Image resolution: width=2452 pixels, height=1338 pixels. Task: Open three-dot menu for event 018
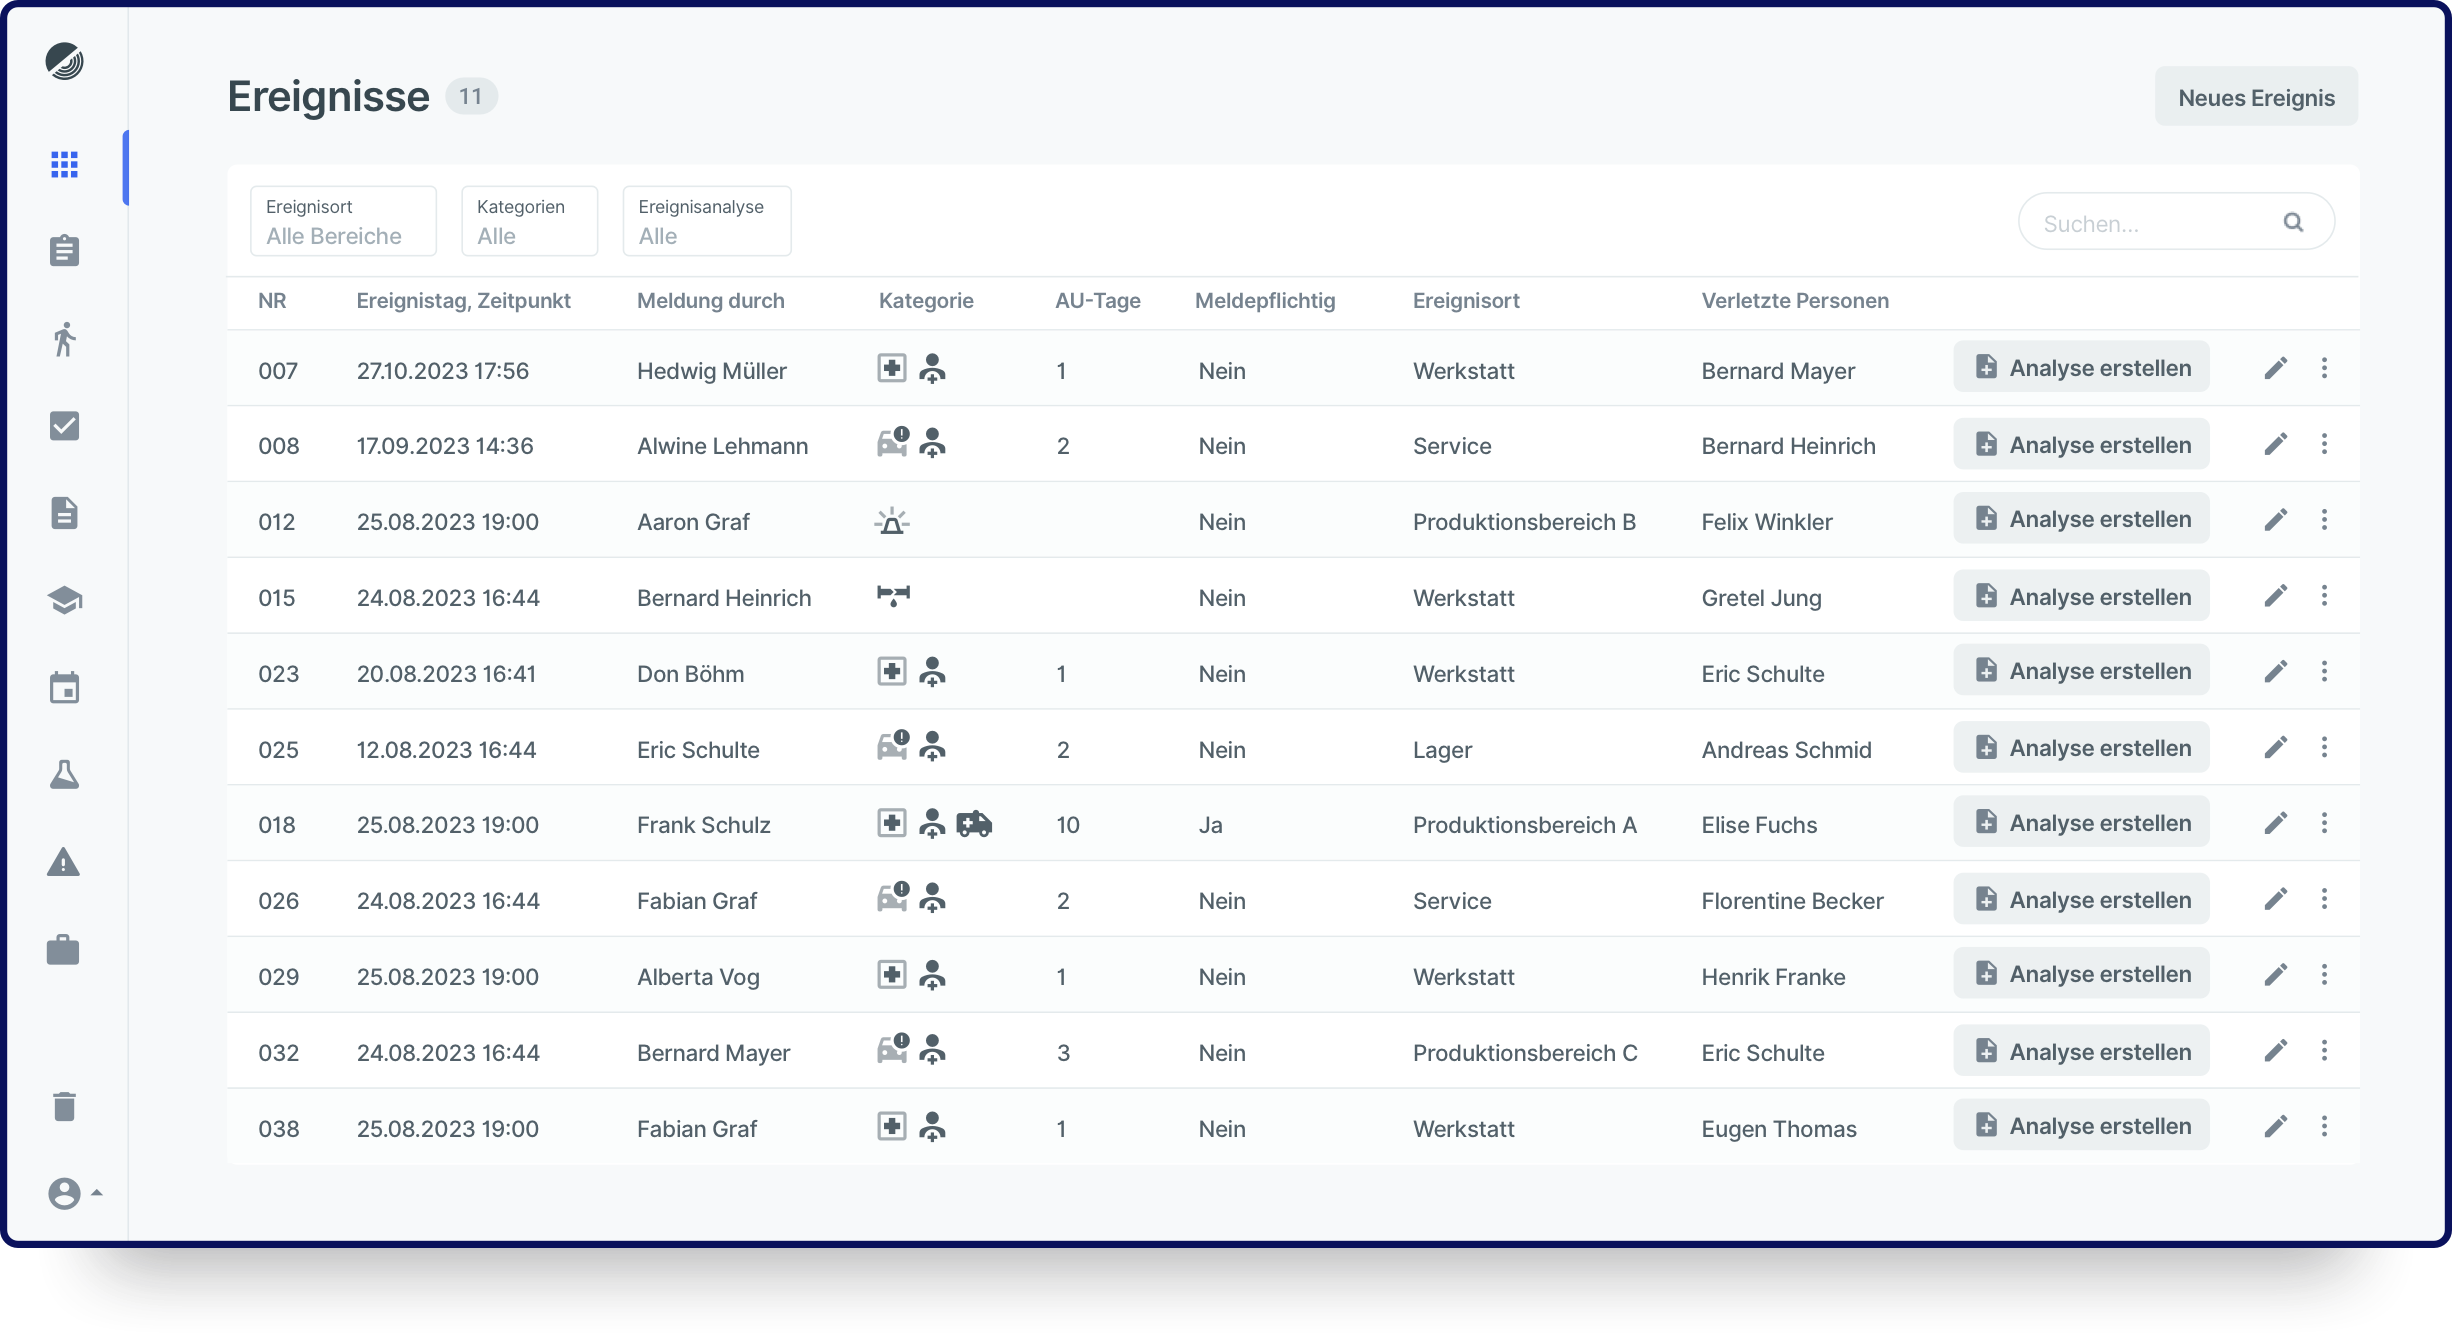(2324, 823)
